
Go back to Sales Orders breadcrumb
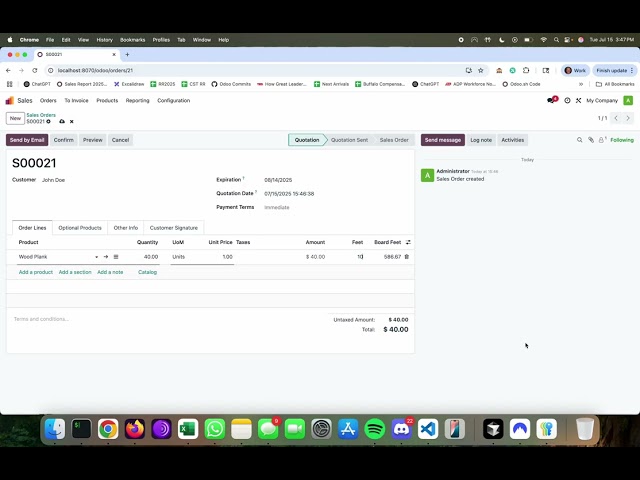pos(41,115)
